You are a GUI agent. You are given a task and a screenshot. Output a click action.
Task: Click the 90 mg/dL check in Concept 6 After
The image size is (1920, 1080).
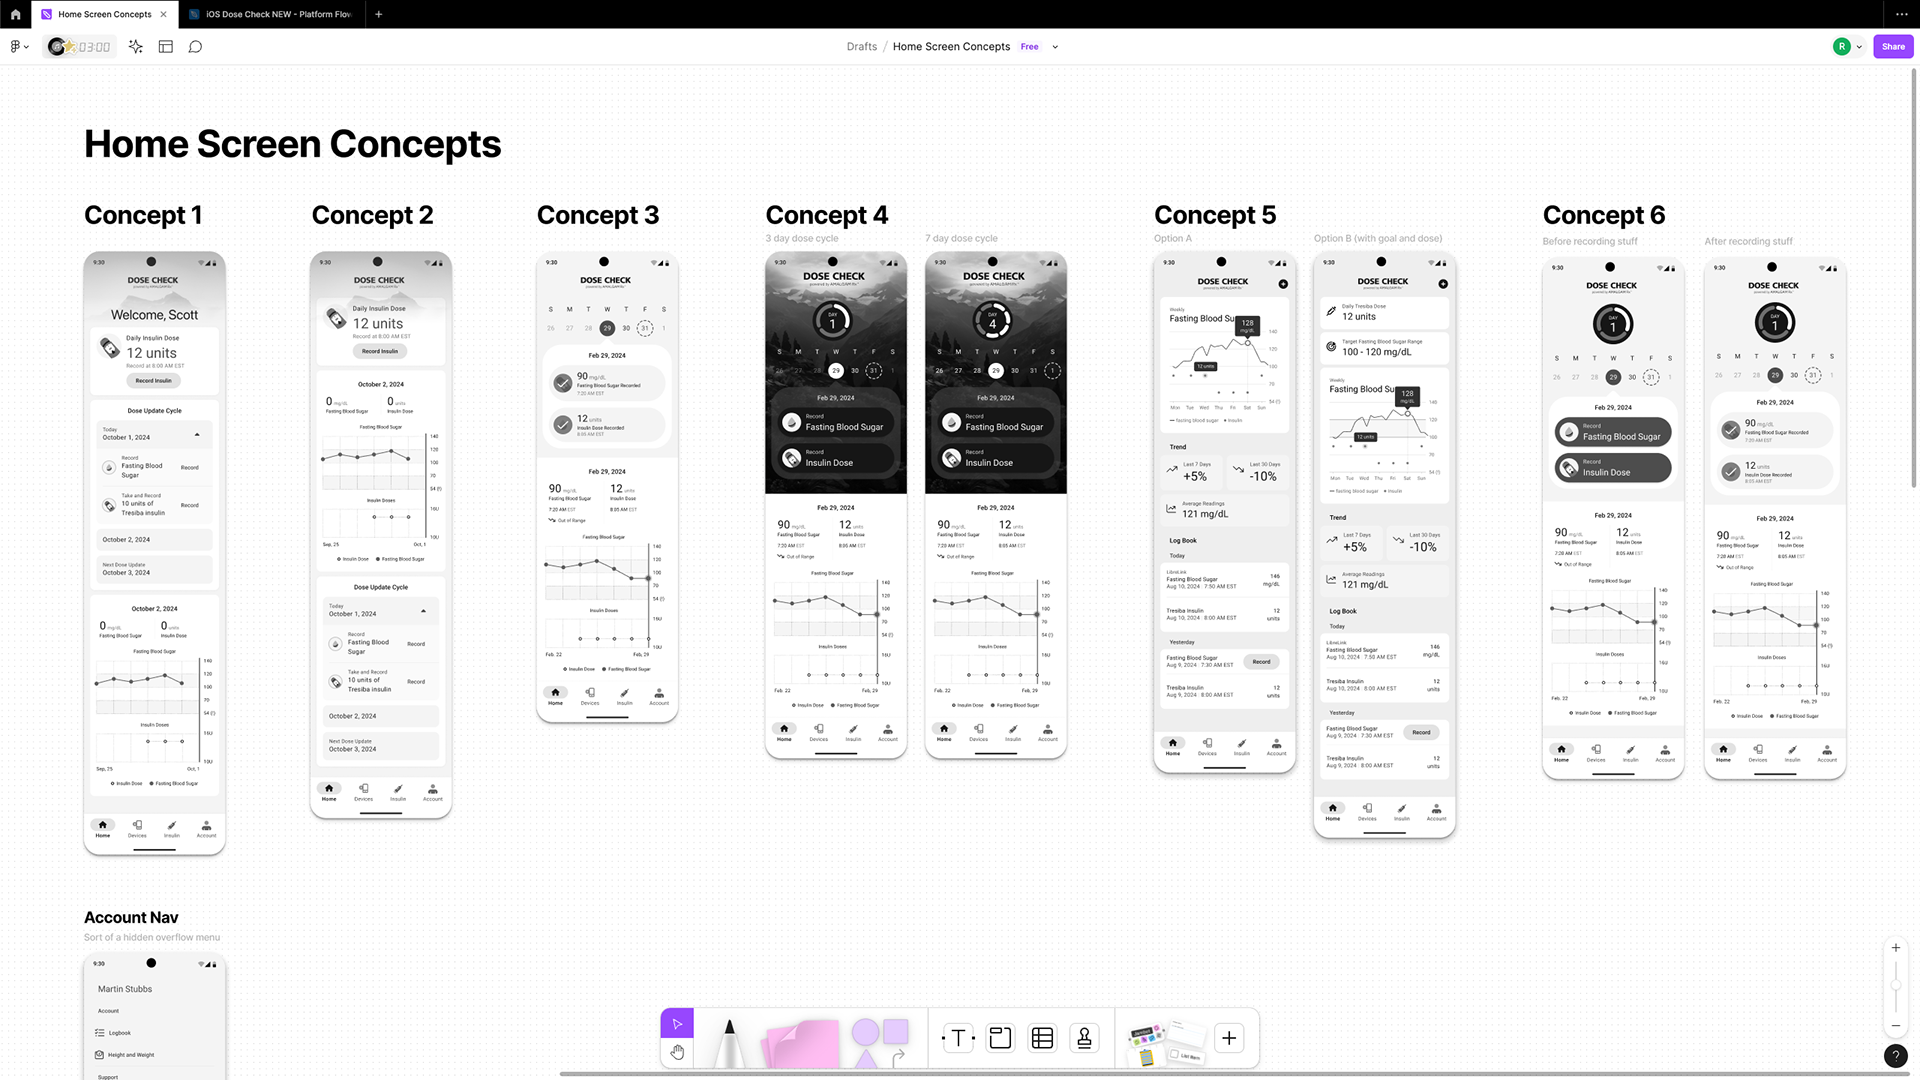point(1731,430)
